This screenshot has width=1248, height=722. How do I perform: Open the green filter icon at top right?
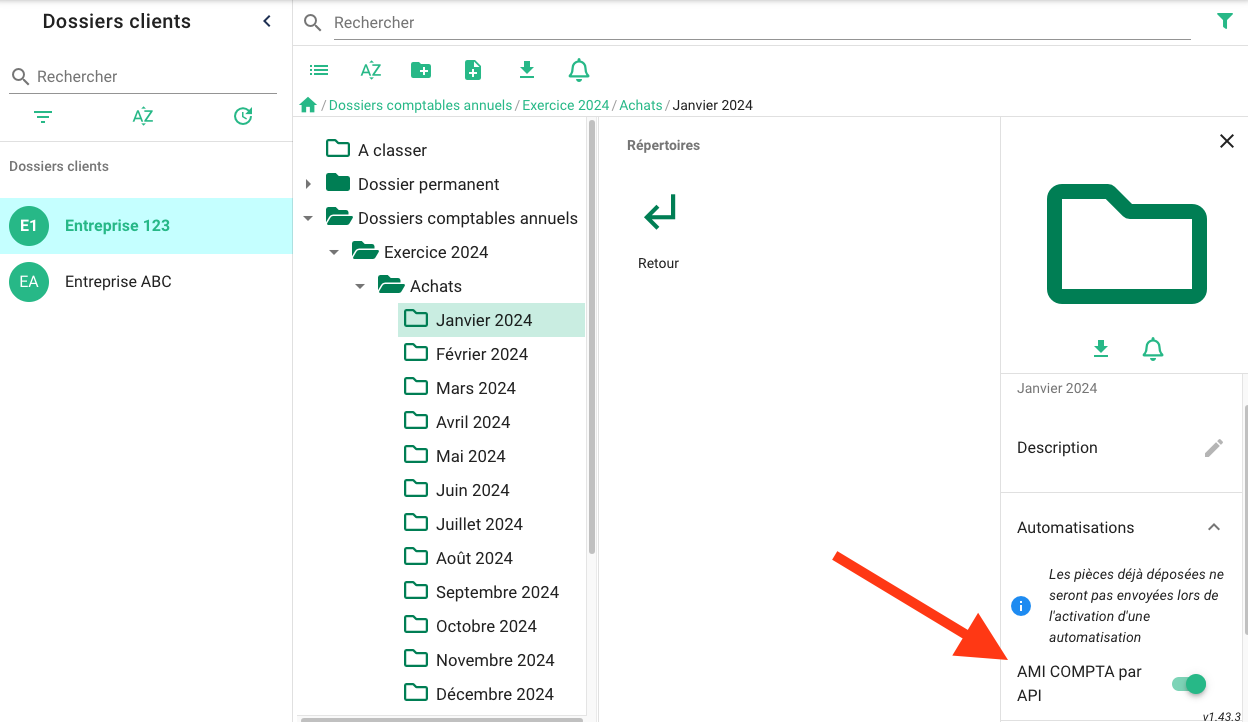[x=1224, y=21]
